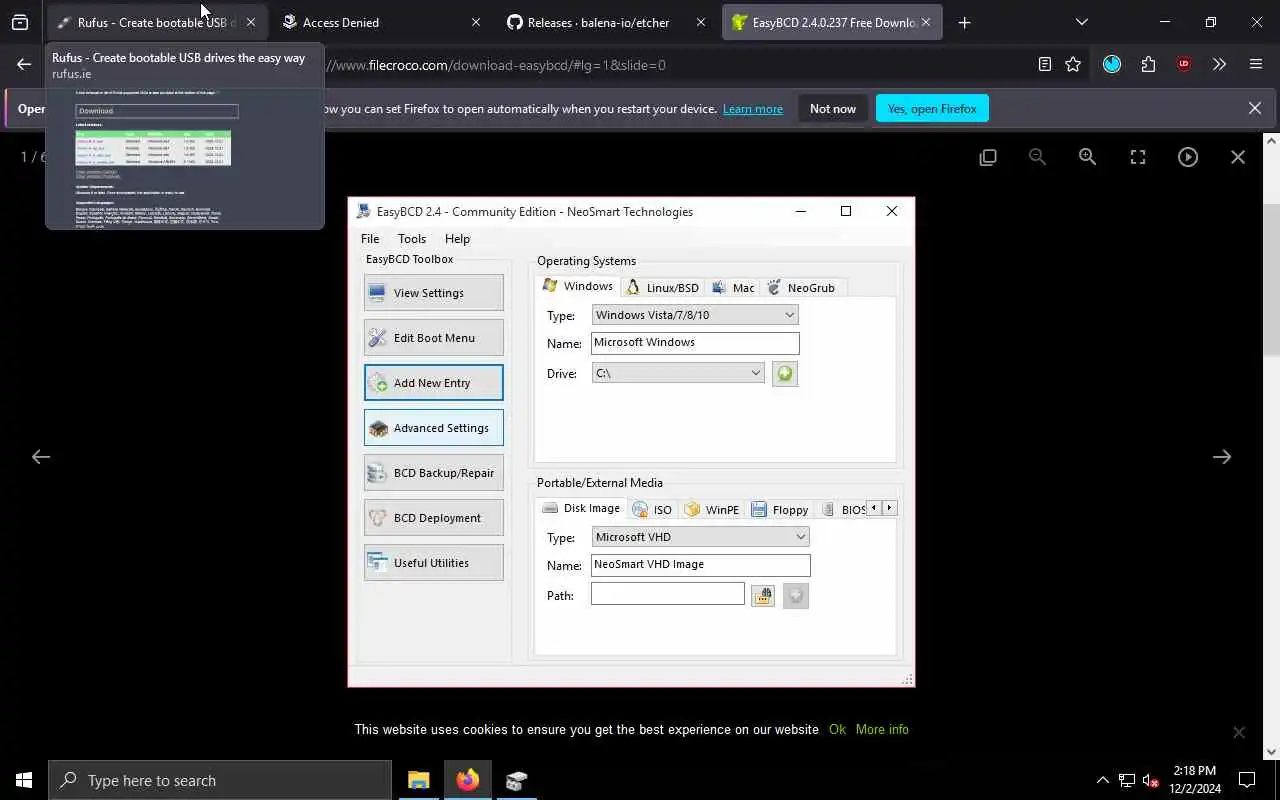Open the uBlock Origin toolbar icon
1280x800 pixels.
click(x=1184, y=65)
